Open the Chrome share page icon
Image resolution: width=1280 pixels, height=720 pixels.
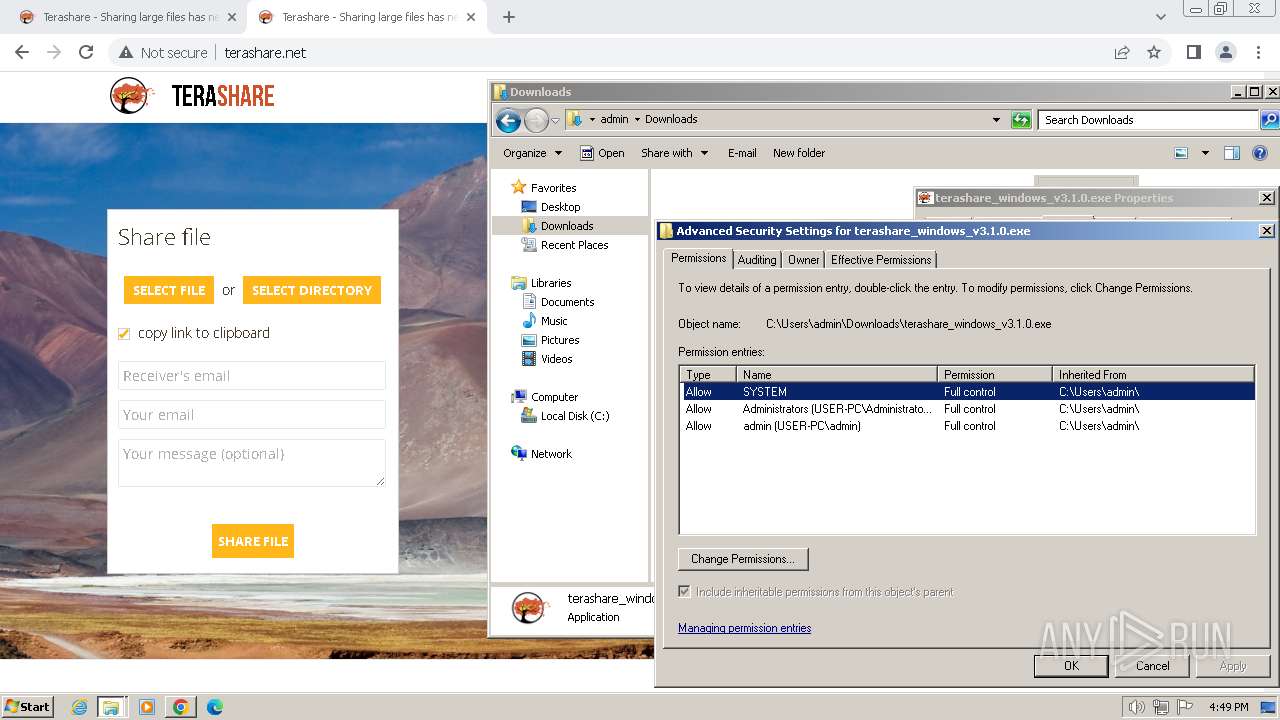tap(1122, 52)
